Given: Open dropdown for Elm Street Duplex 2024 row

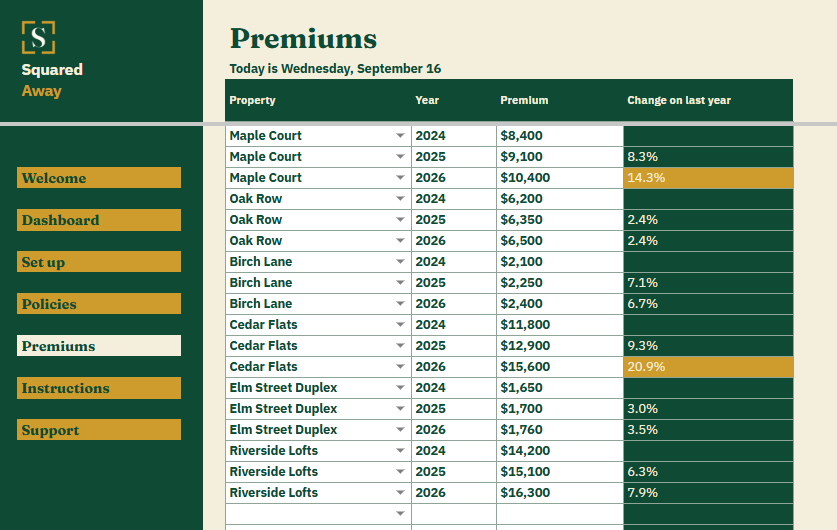Looking at the screenshot, I should pyautogui.click(x=400, y=387).
